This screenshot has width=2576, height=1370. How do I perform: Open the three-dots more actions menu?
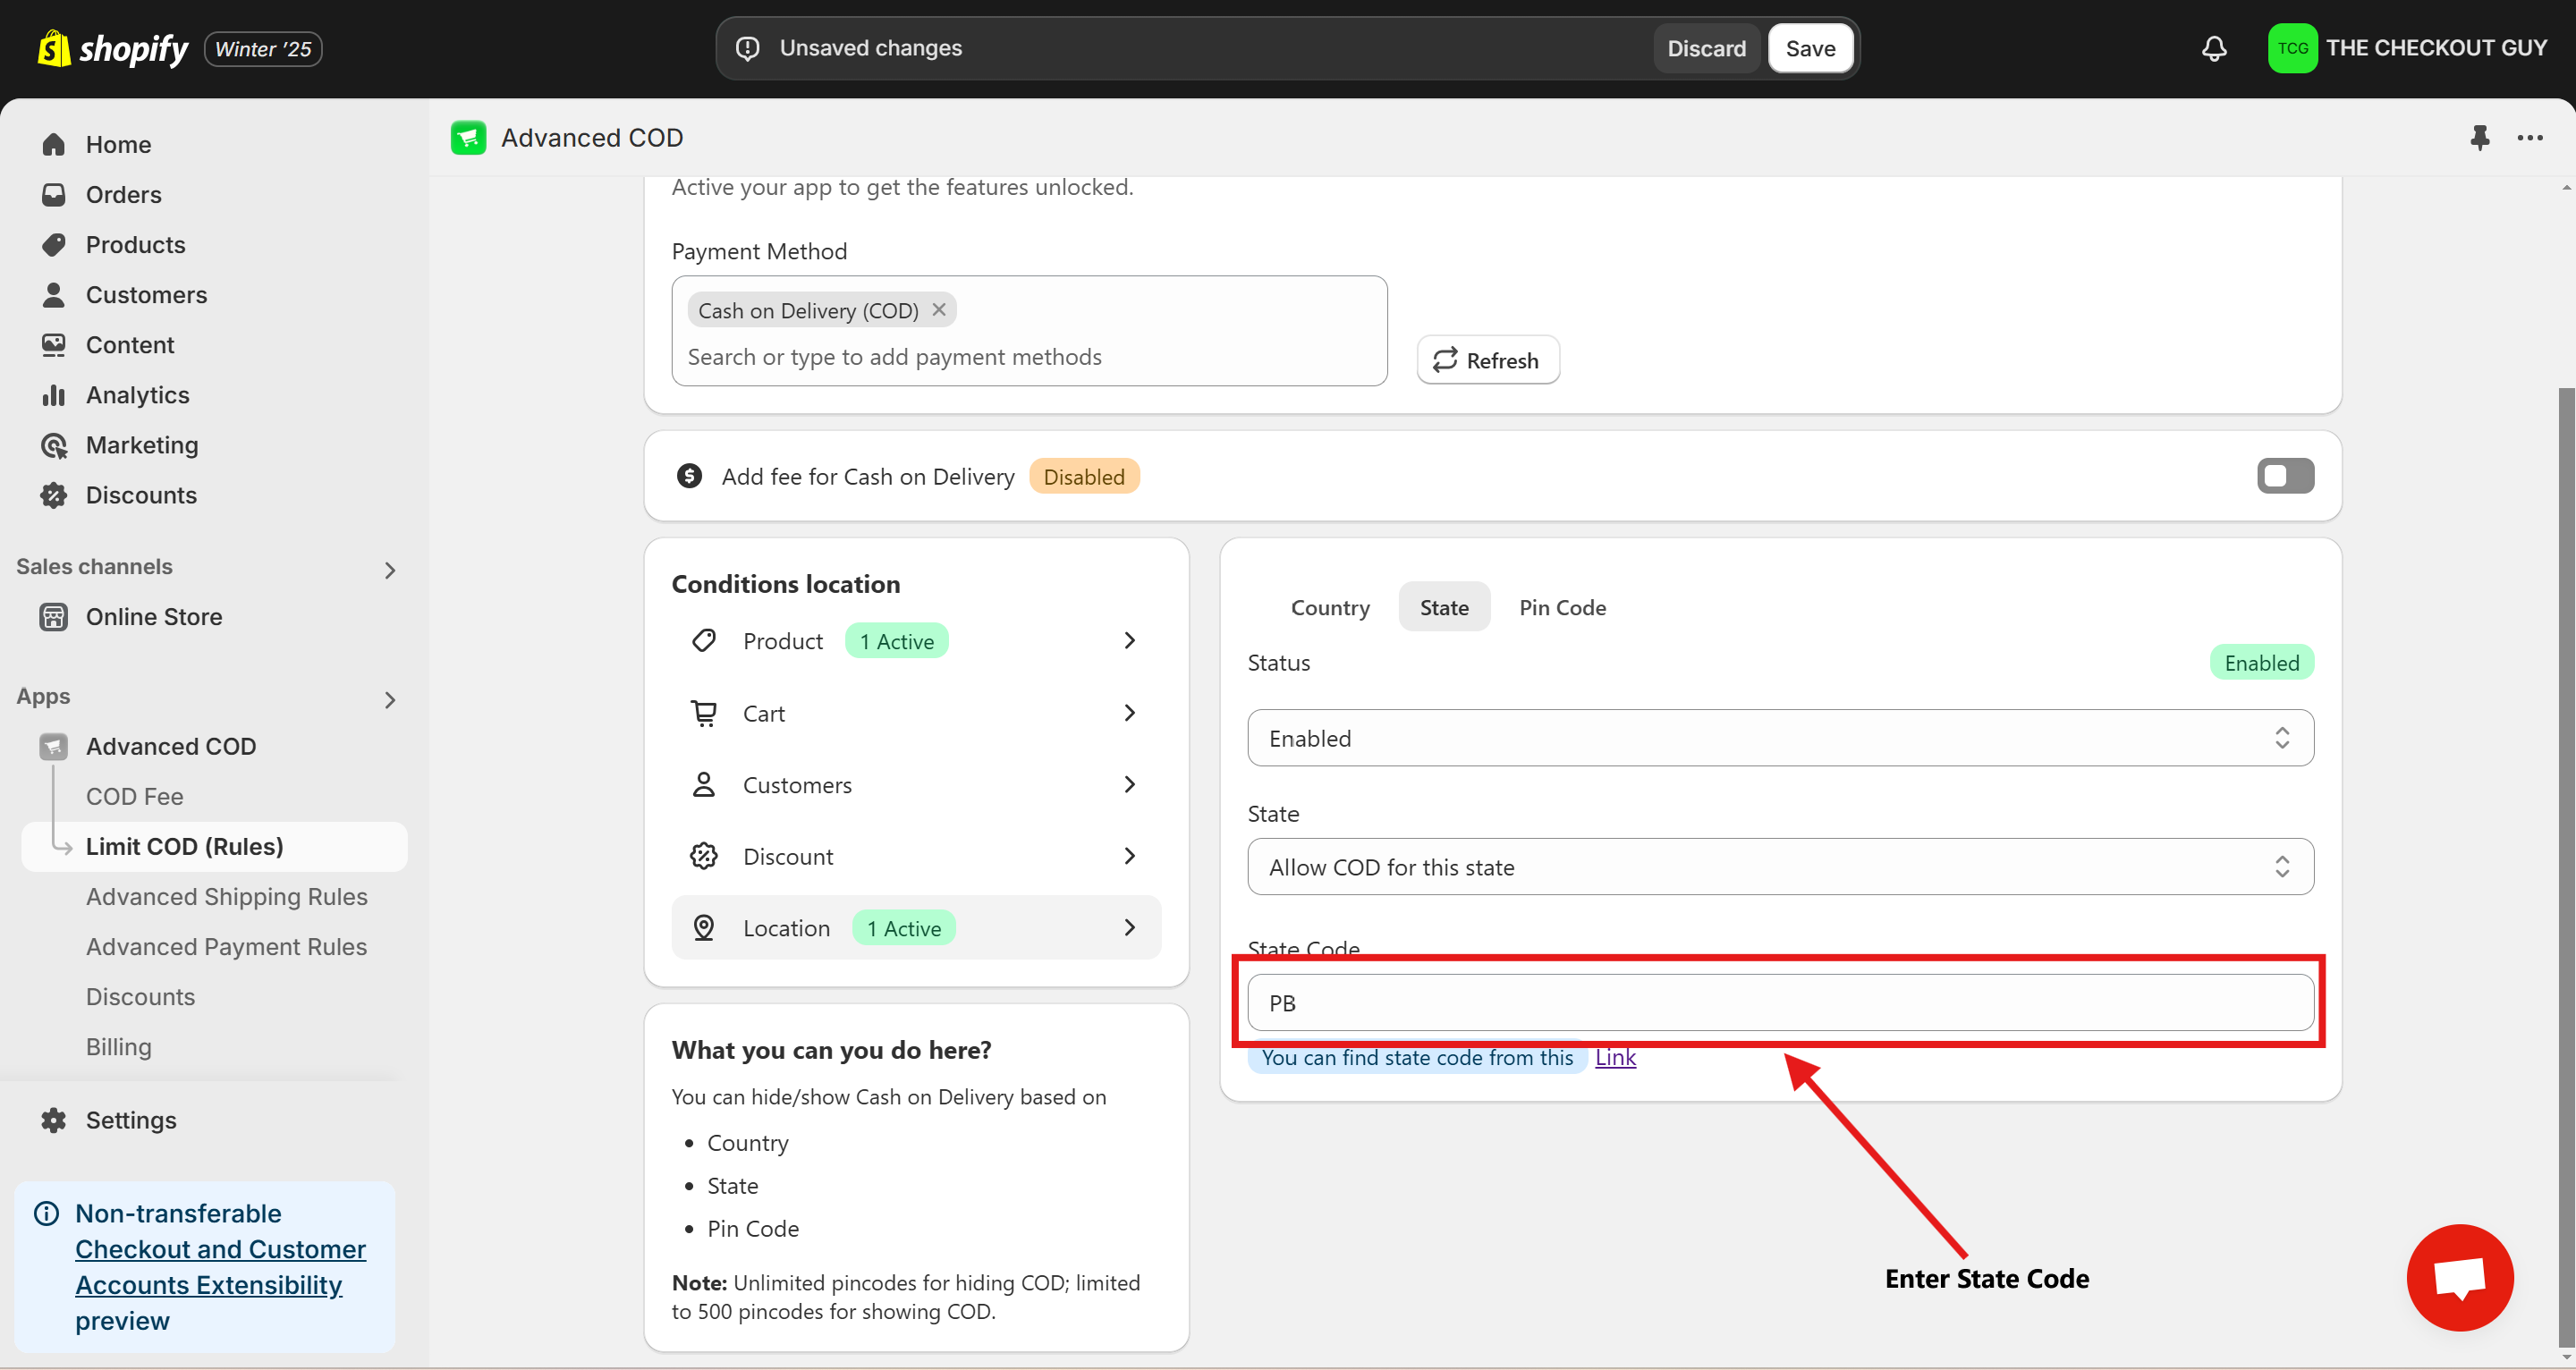(x=2529, y=137)
